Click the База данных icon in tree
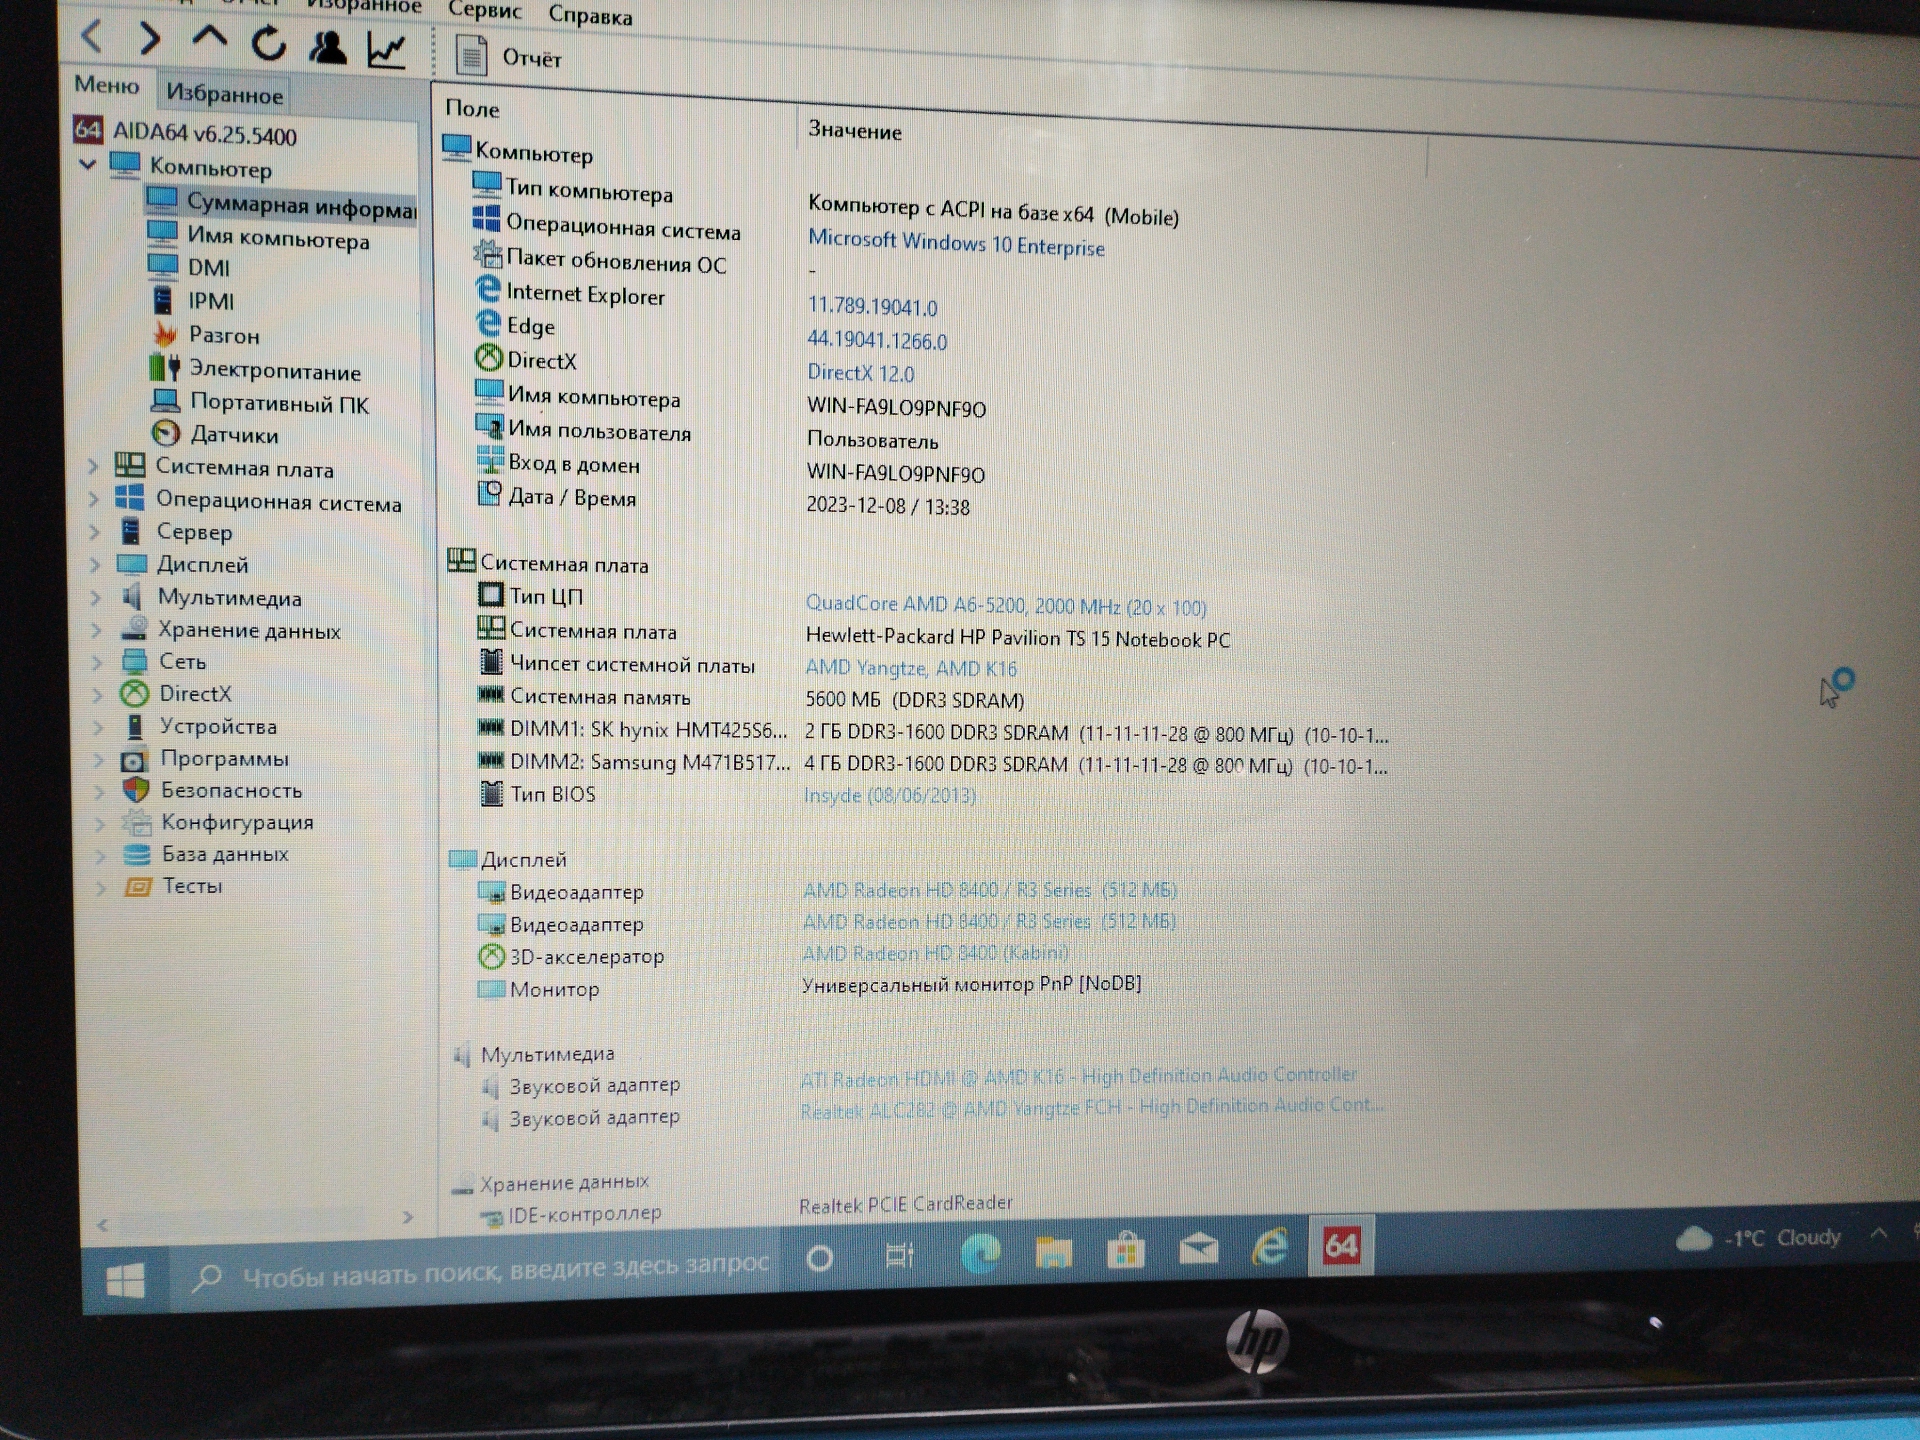The height and width of the screenshot is (1440, 1920). pos(136,854)
